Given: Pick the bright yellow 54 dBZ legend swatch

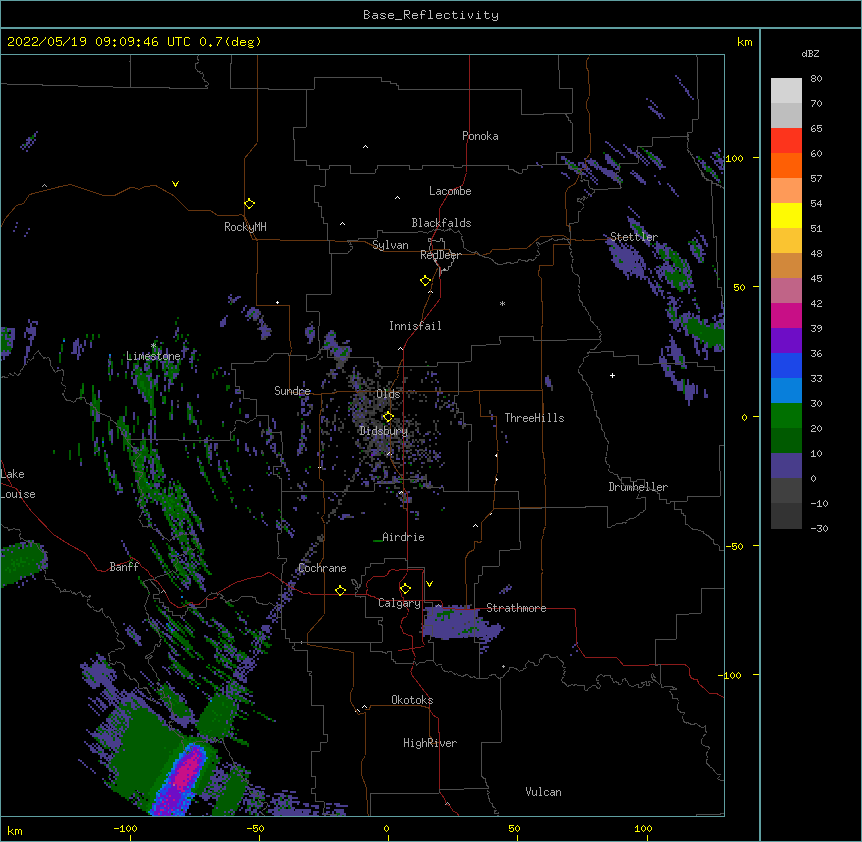Looking at the screenshot, I should point(786,215).
